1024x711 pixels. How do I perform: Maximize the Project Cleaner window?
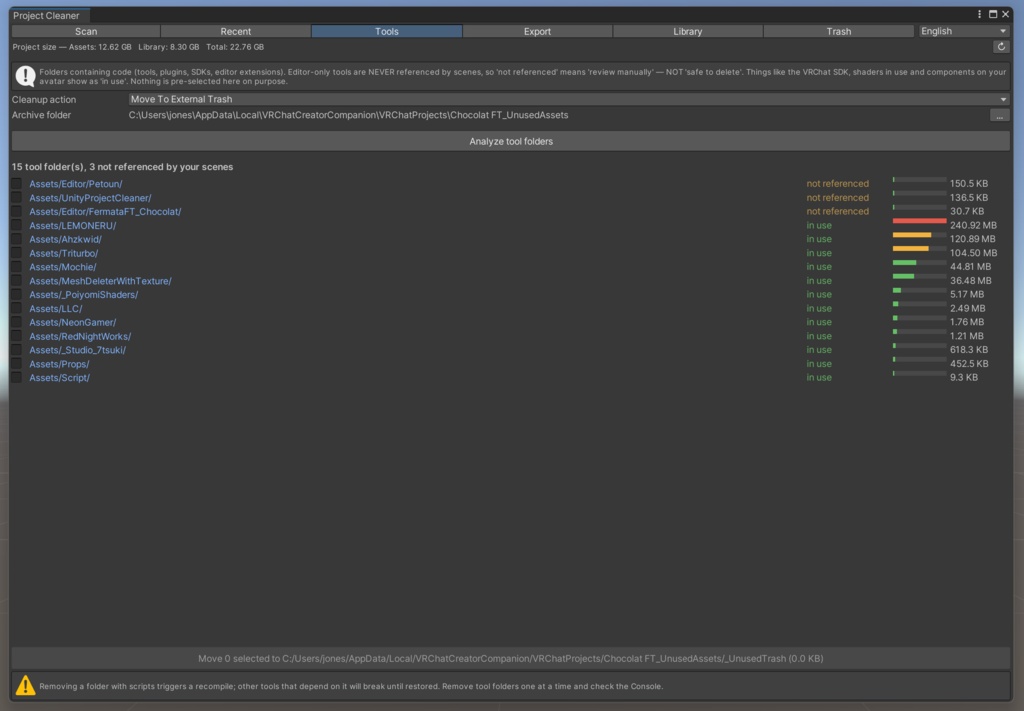(993, 14)
